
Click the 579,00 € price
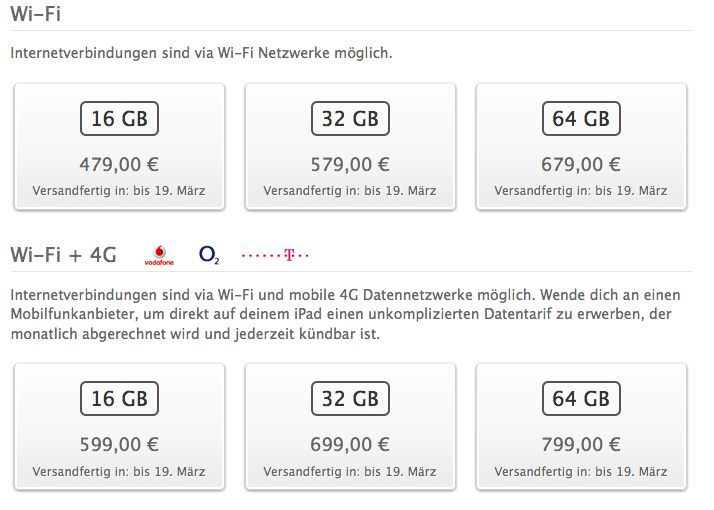[x=350, y=164]
